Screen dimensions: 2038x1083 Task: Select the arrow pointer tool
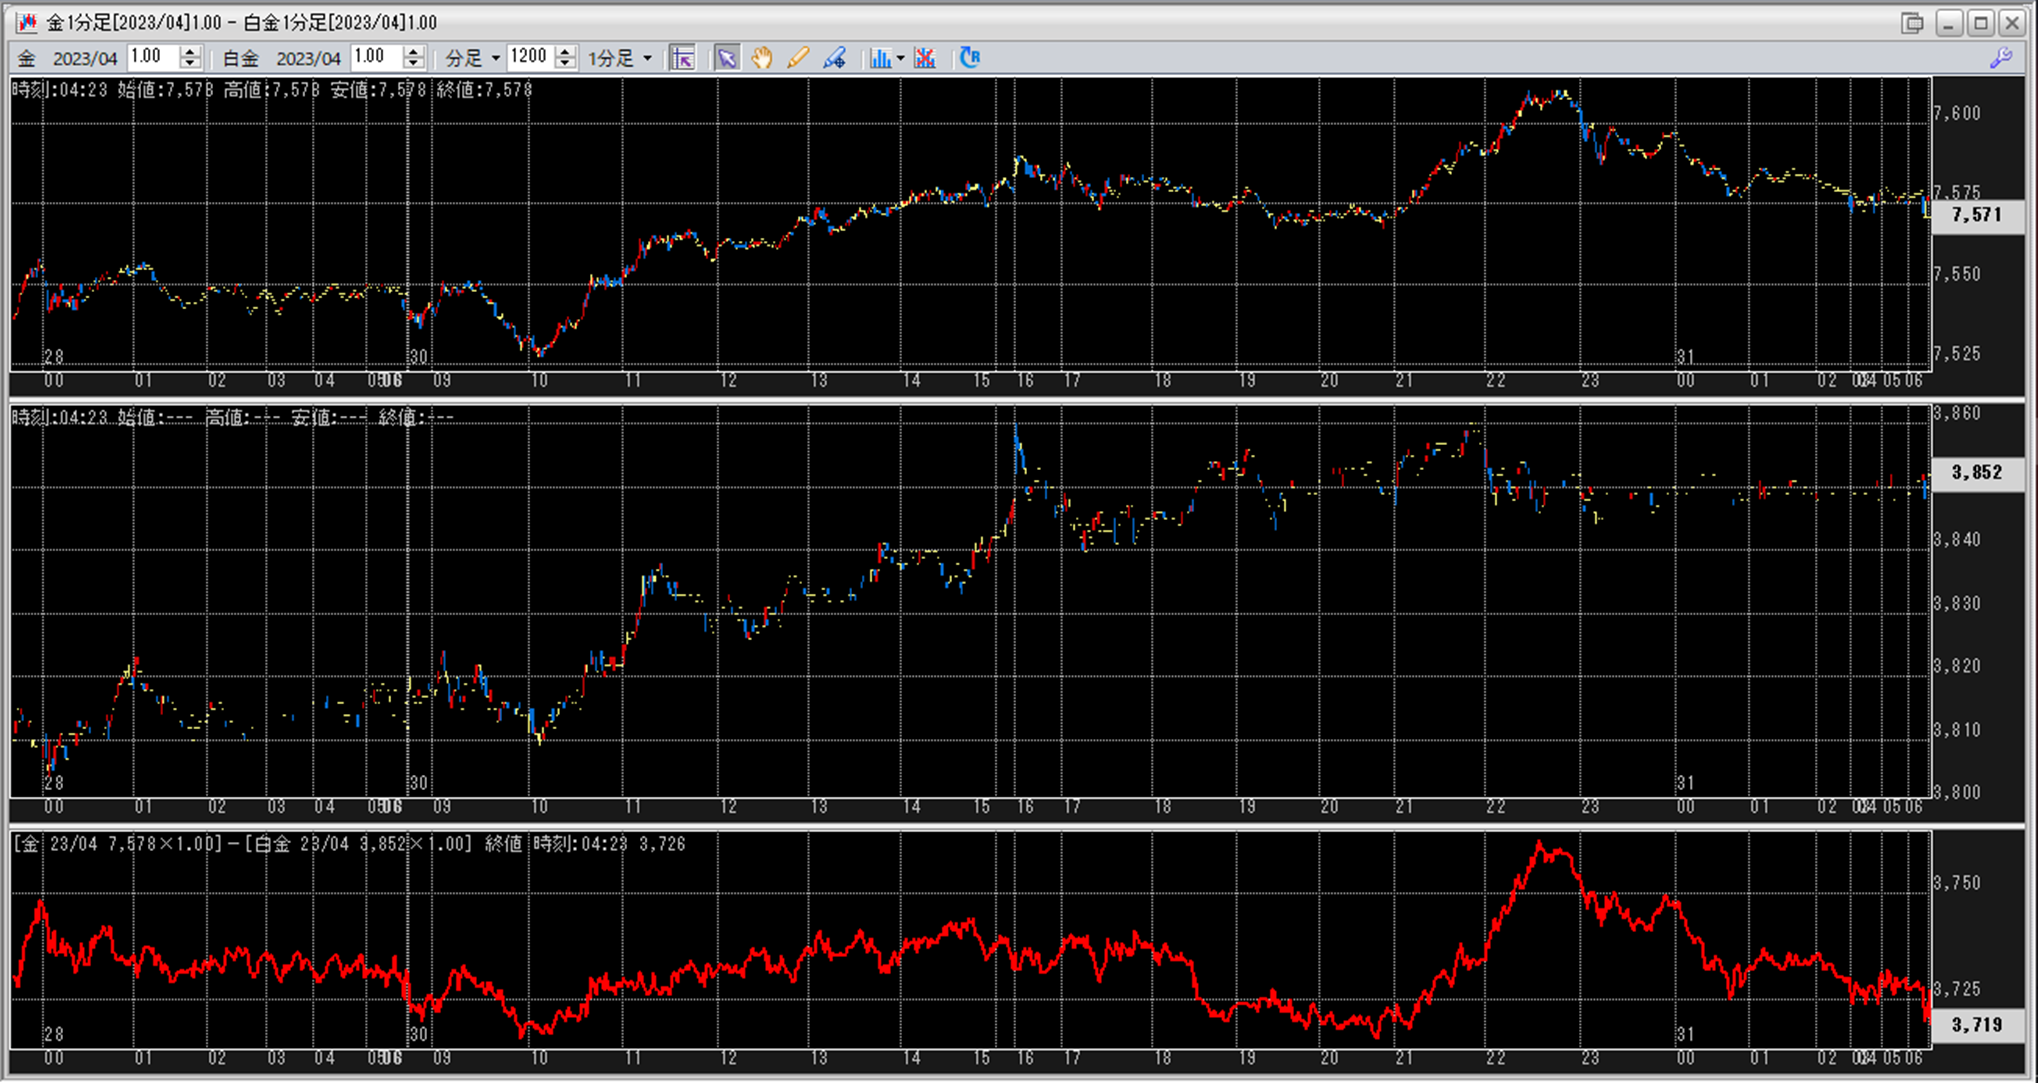click(x=726, y=58)
